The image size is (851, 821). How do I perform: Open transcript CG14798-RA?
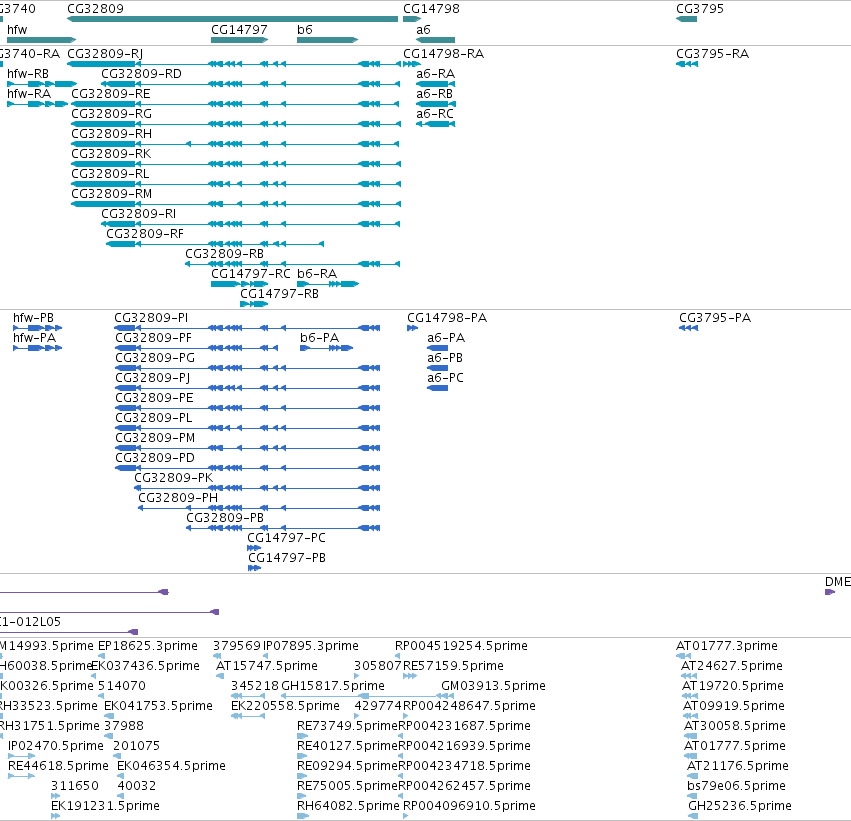tap(411, 64)
